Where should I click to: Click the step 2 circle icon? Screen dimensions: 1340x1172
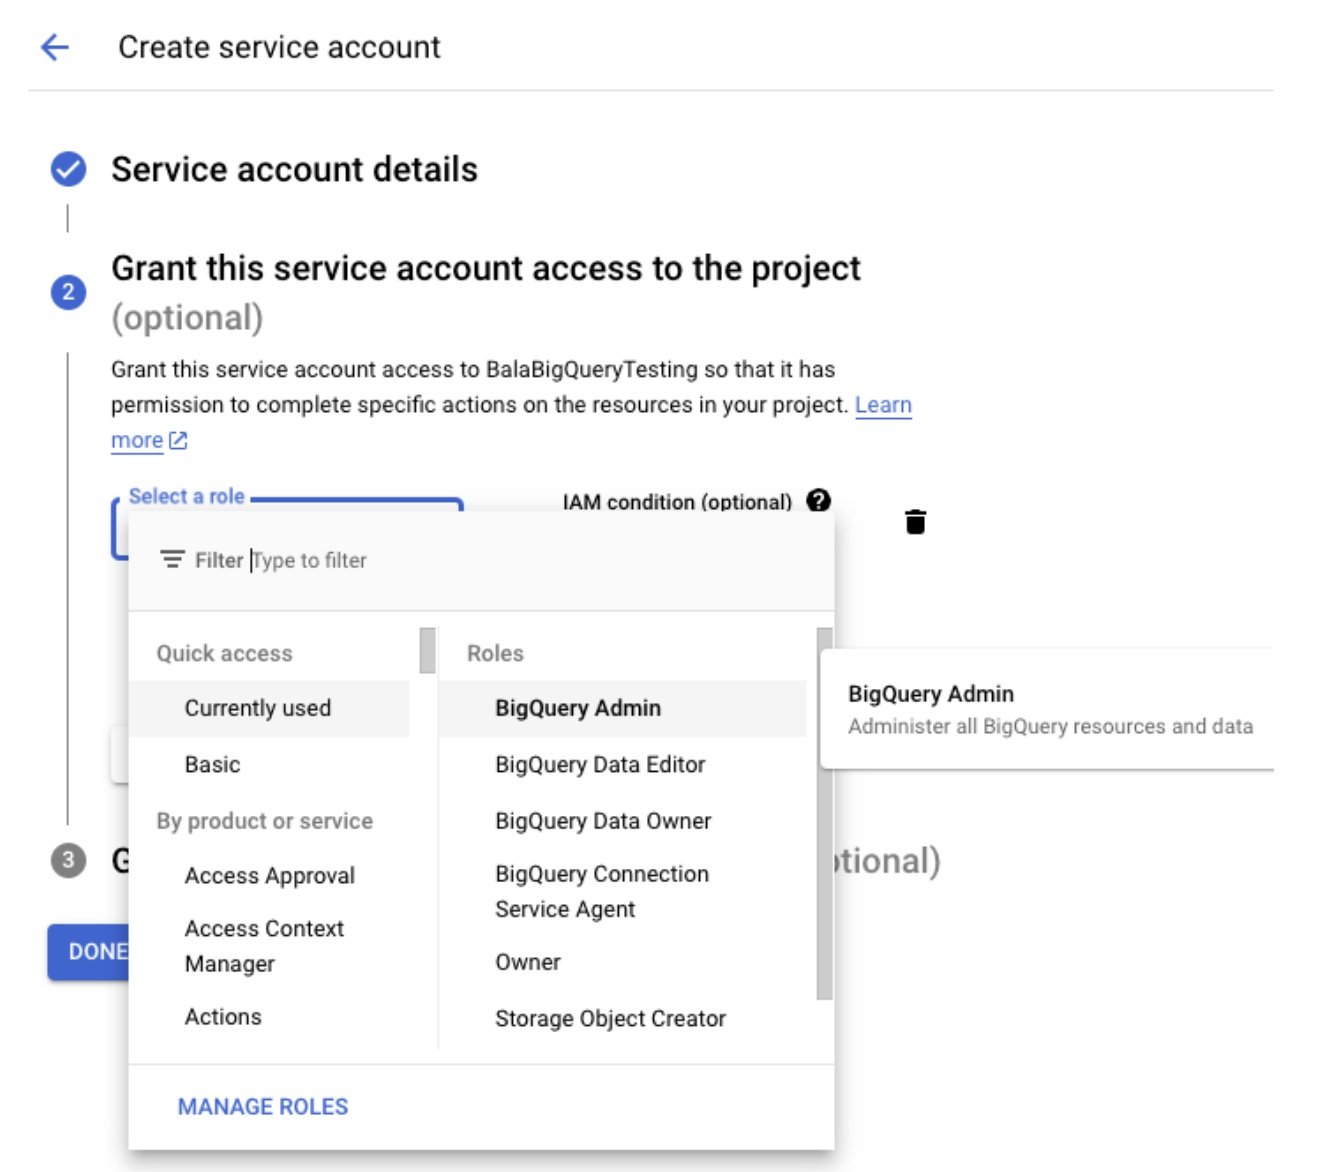(68, 292)
